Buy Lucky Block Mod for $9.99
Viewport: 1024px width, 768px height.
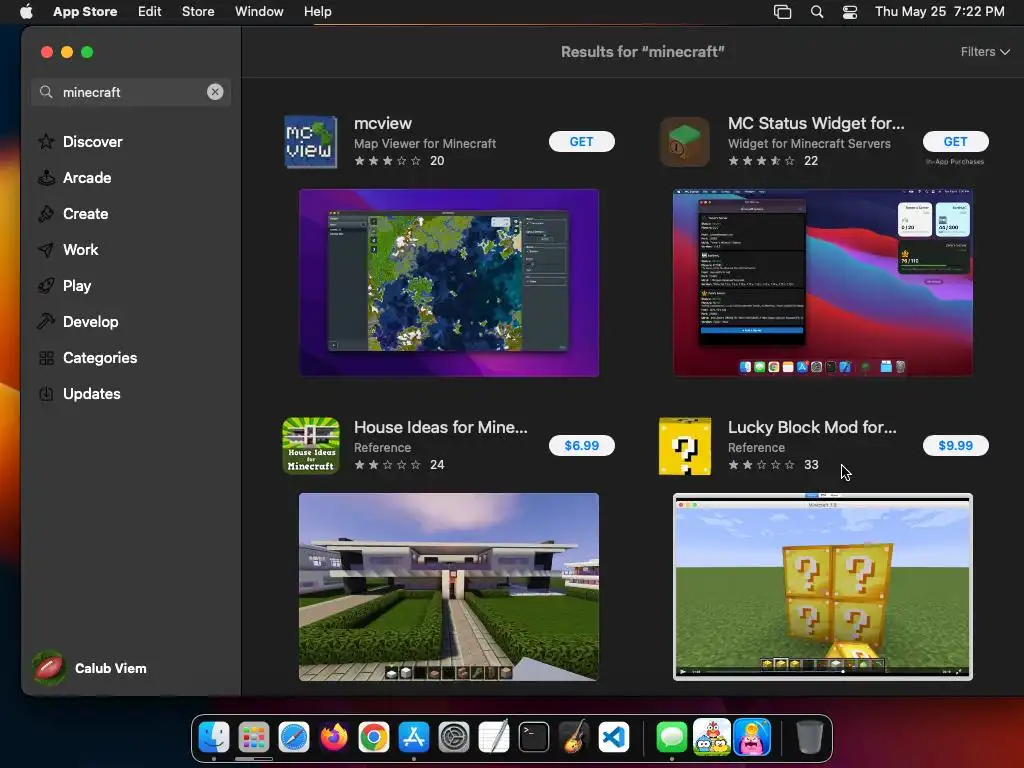(955, 445)
